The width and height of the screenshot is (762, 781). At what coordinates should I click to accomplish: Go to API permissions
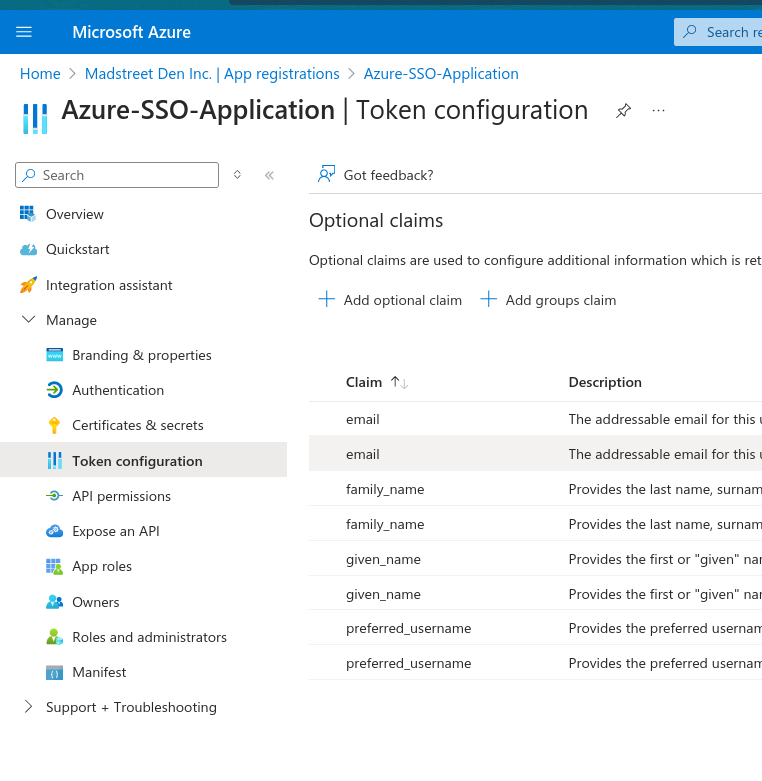coord(121,496)
